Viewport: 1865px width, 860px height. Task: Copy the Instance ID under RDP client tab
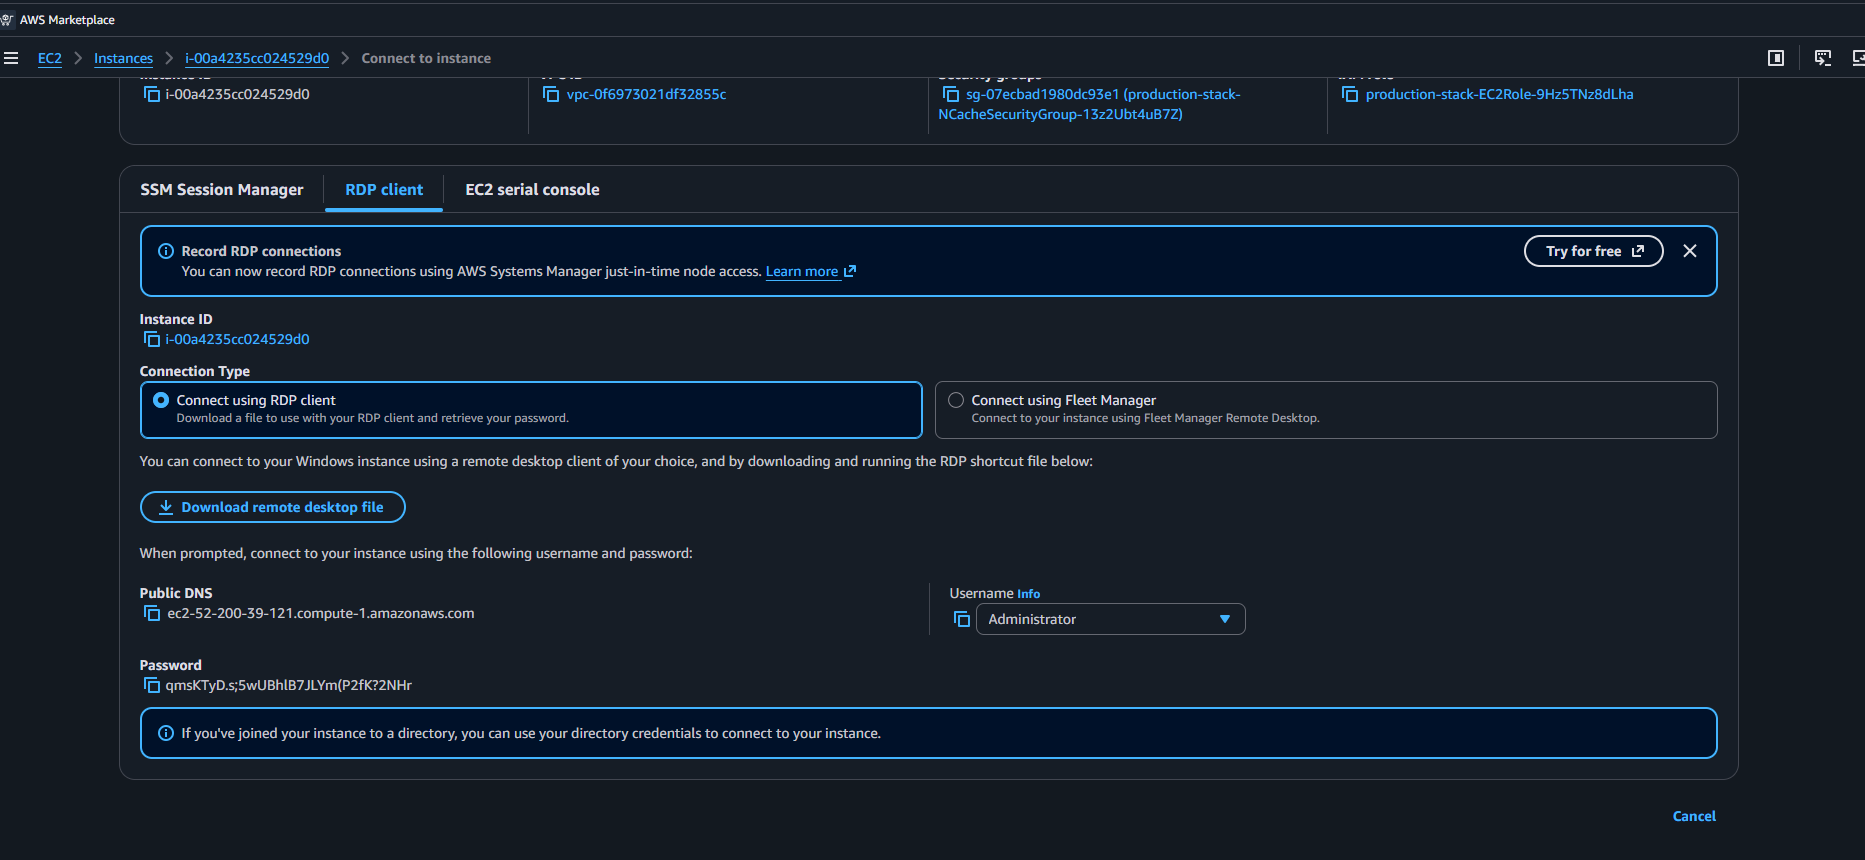pos(152,339)
